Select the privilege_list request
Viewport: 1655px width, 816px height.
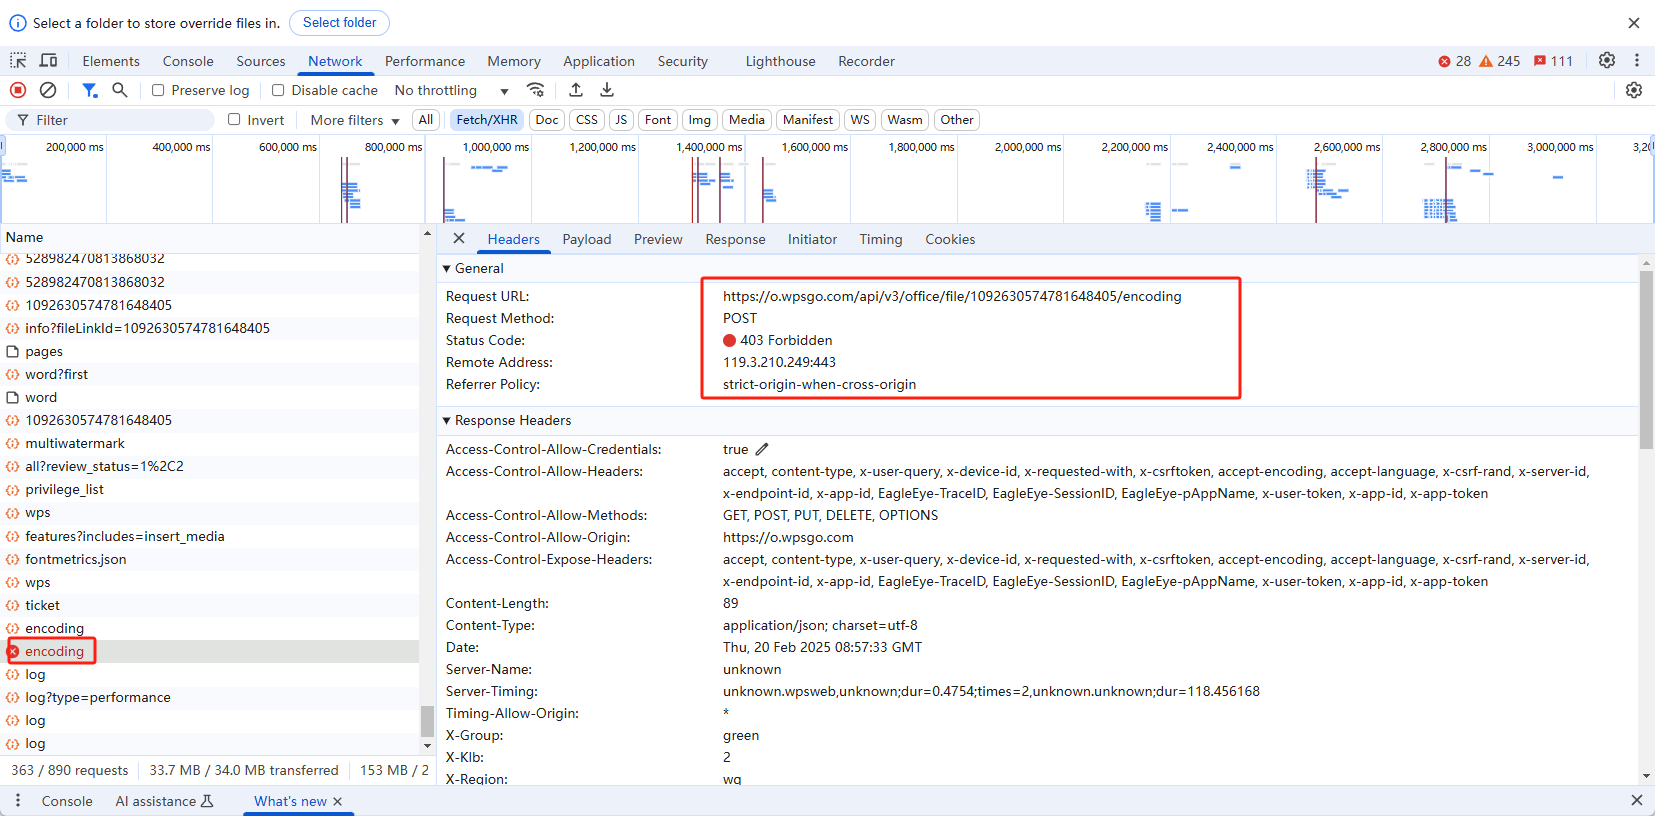click(212, 489)
